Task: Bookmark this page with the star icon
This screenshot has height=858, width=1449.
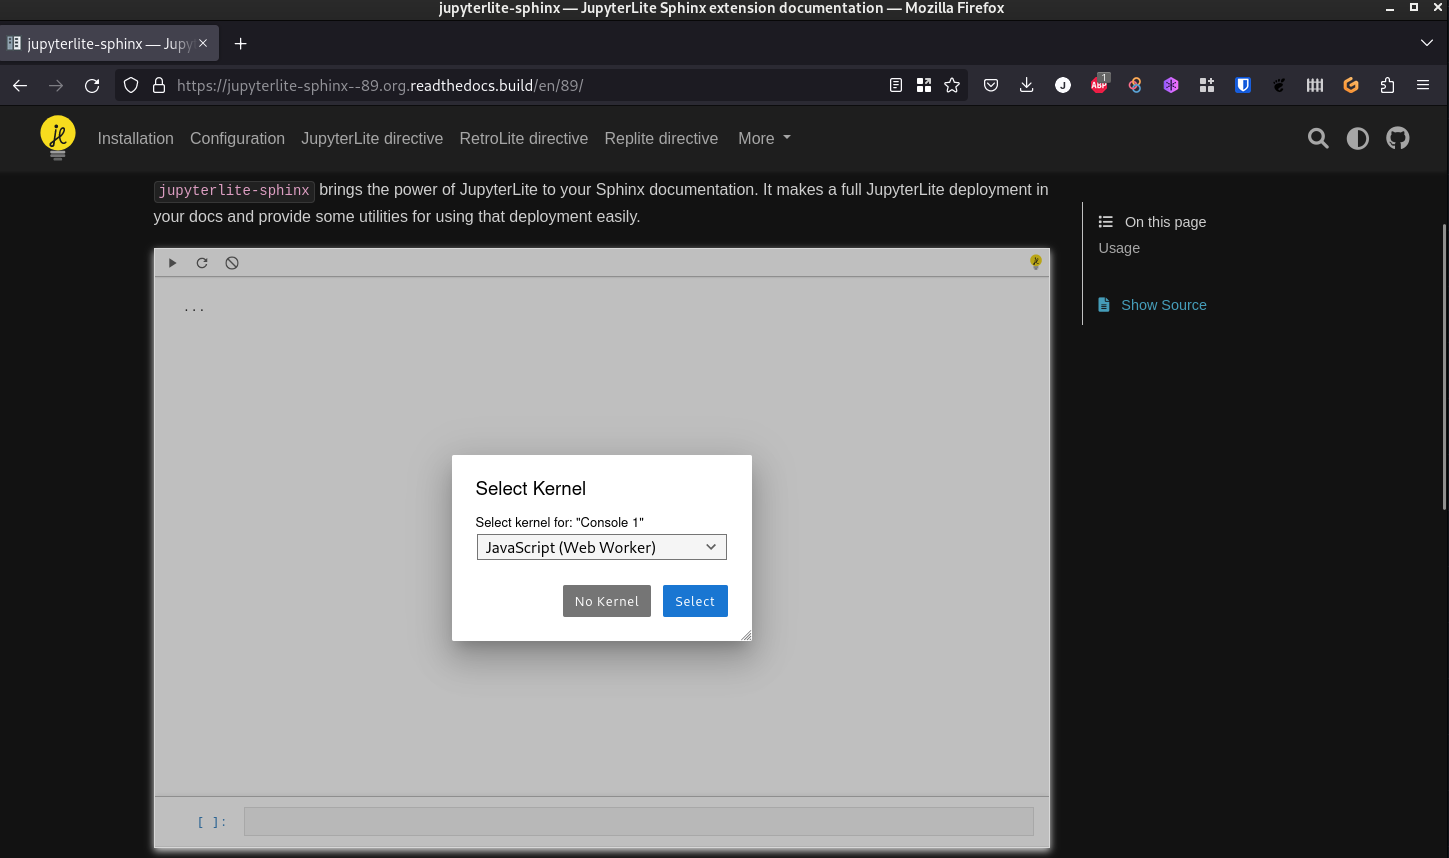Action: click(952, 86)
